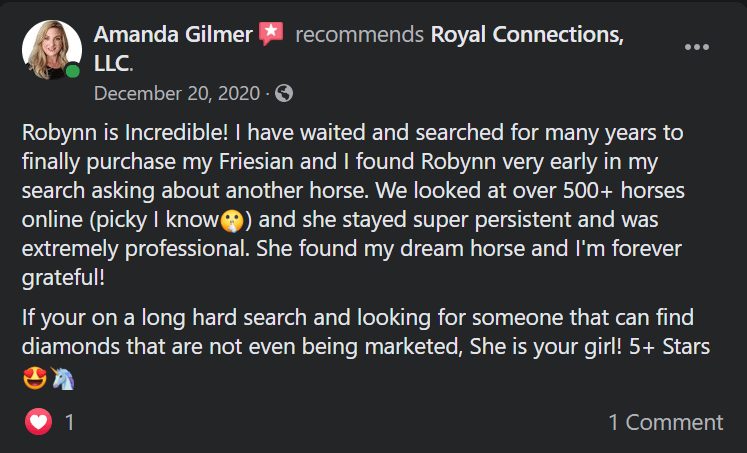Open the three-dot post options menu

point(698,47)
